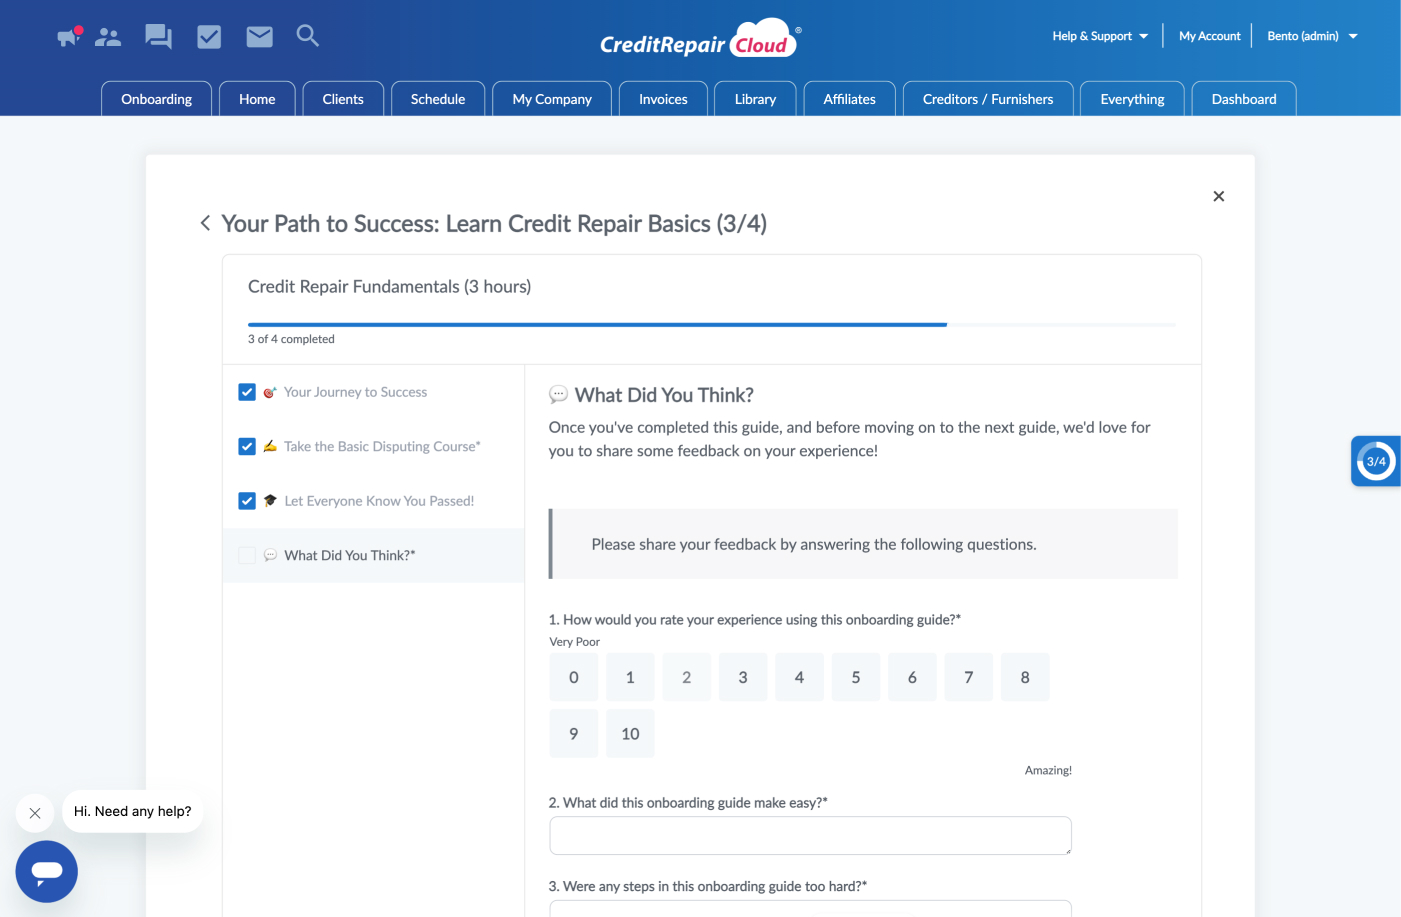Click the megaphone announcements icon
The width and height of the screenshot is (1401, 917).
[68, 37]
